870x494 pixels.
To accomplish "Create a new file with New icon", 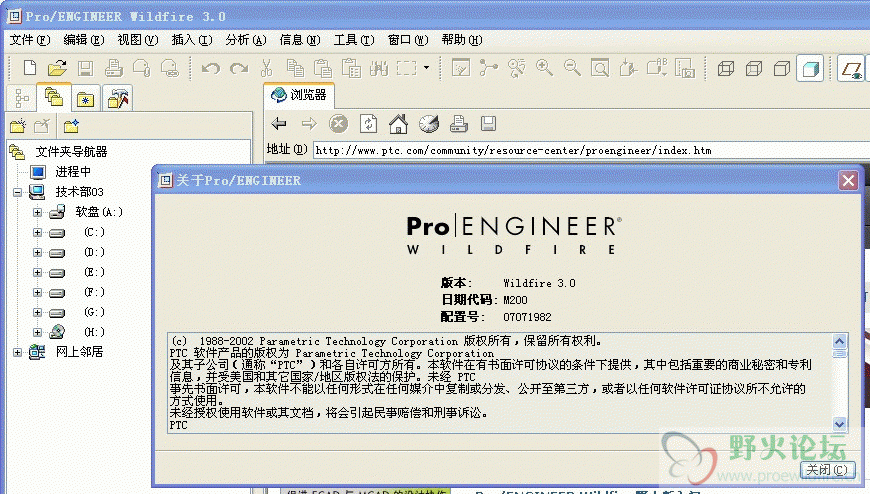I will [30, 68].
